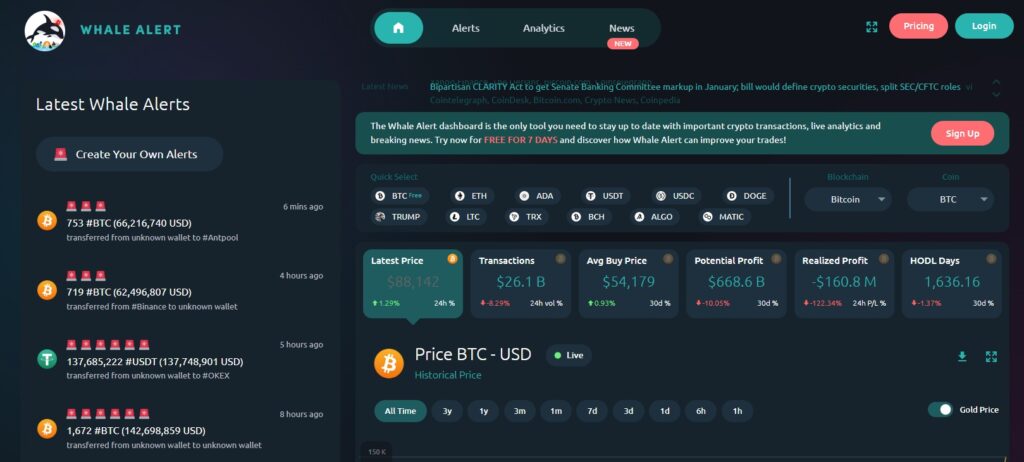Viewport: 1024px width, 462px height.
Task: Open the 753 #BTC Antpool transfer alert
Action: (180, 221)
